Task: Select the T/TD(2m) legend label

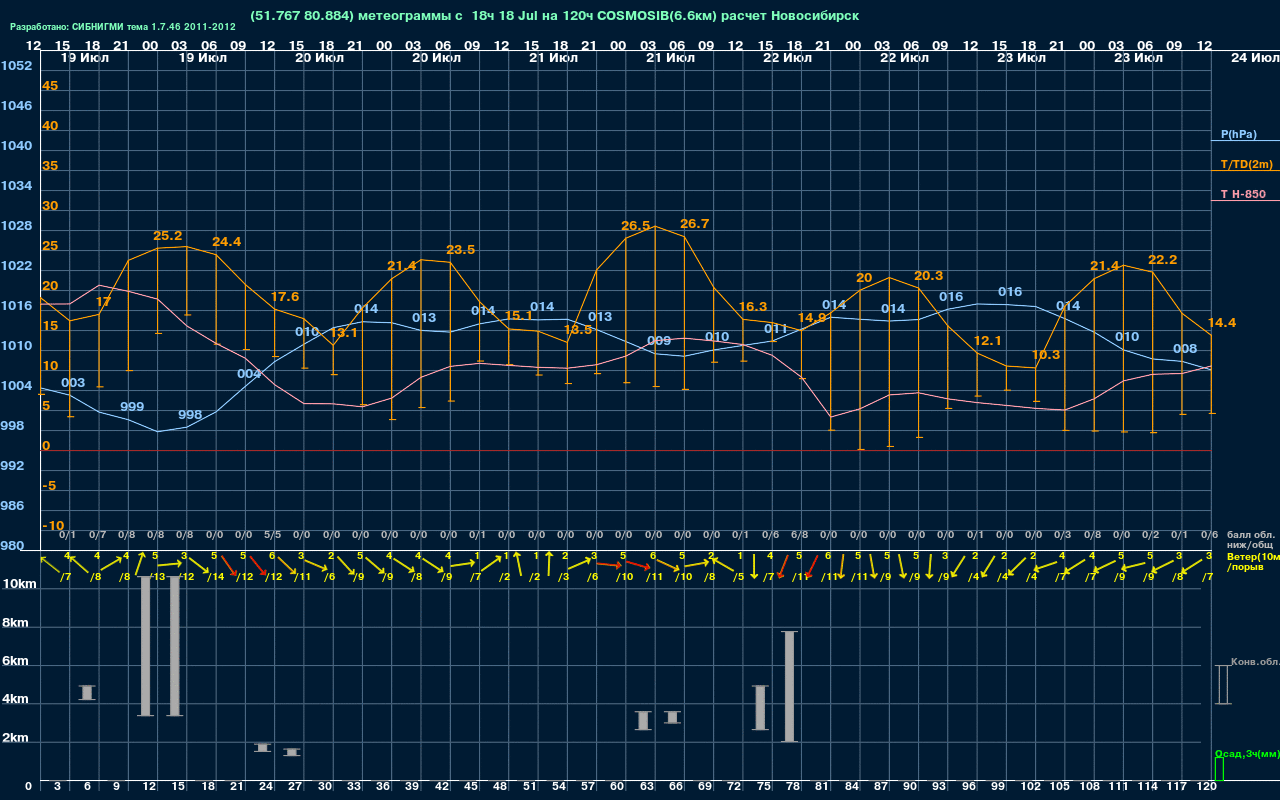Action: tap(1246, 164)
